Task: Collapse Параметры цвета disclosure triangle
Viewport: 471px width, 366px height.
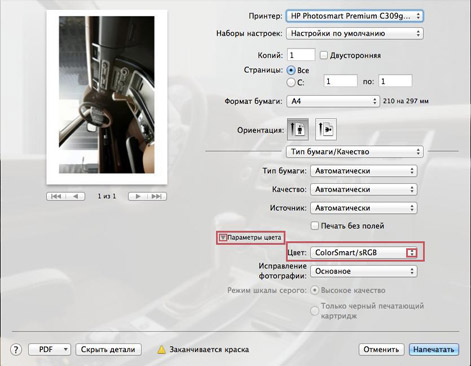Action: click(x=223, y=238)
